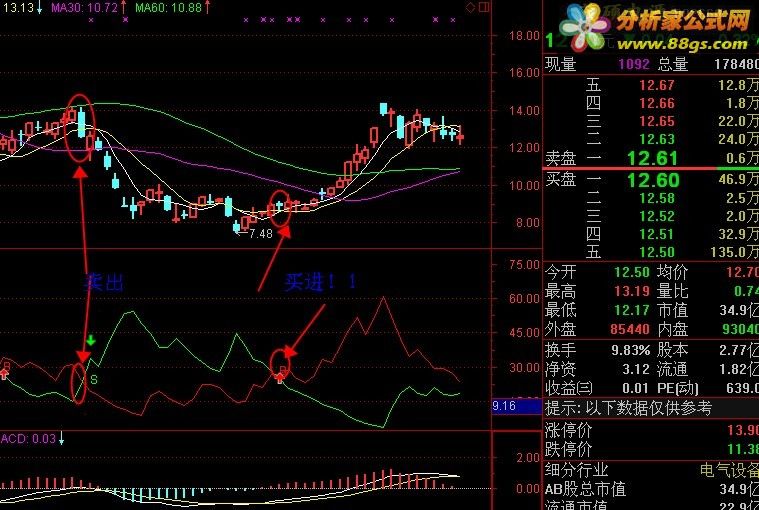Click the 13.13 moving average value
Viewport: 759px width, 510px height.
(x=18, y=7)
